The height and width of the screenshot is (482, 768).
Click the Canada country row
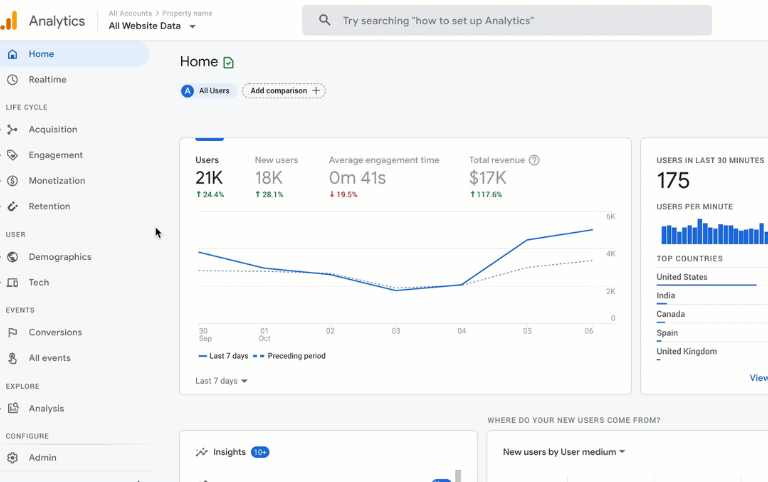[x=712, y=314]
